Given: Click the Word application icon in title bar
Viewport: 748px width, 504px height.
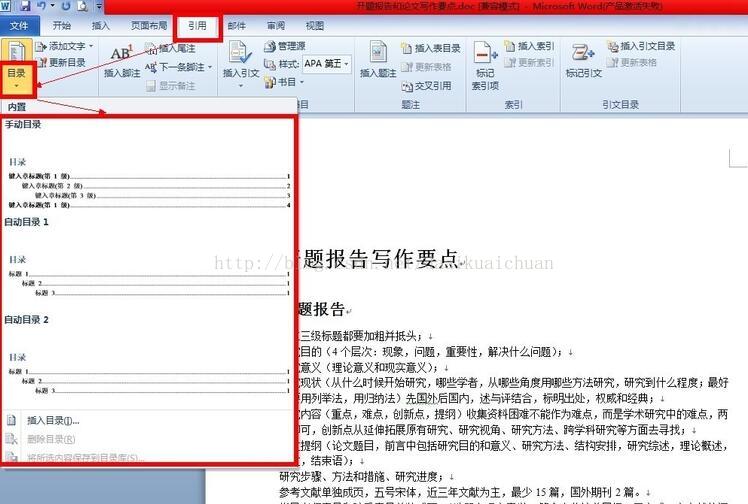Looking at the screenshot, I should 5,6.
